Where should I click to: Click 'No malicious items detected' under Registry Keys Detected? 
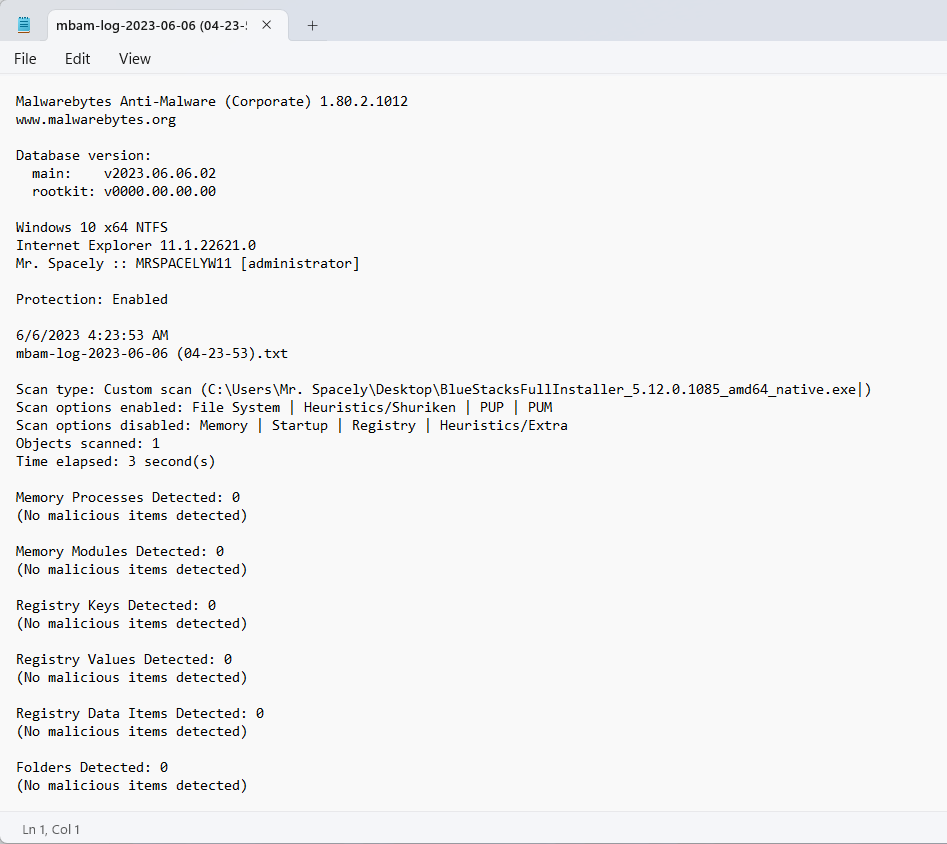[132, 623]
